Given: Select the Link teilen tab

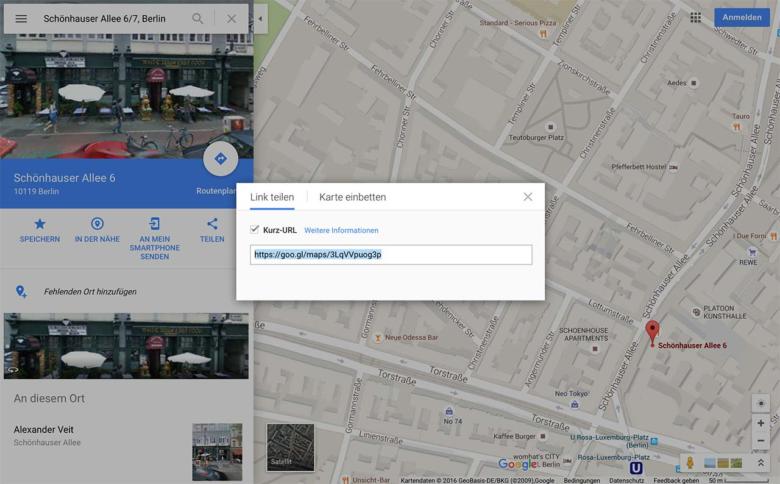Looking at the screenshot, I should [x=272, y=197].
